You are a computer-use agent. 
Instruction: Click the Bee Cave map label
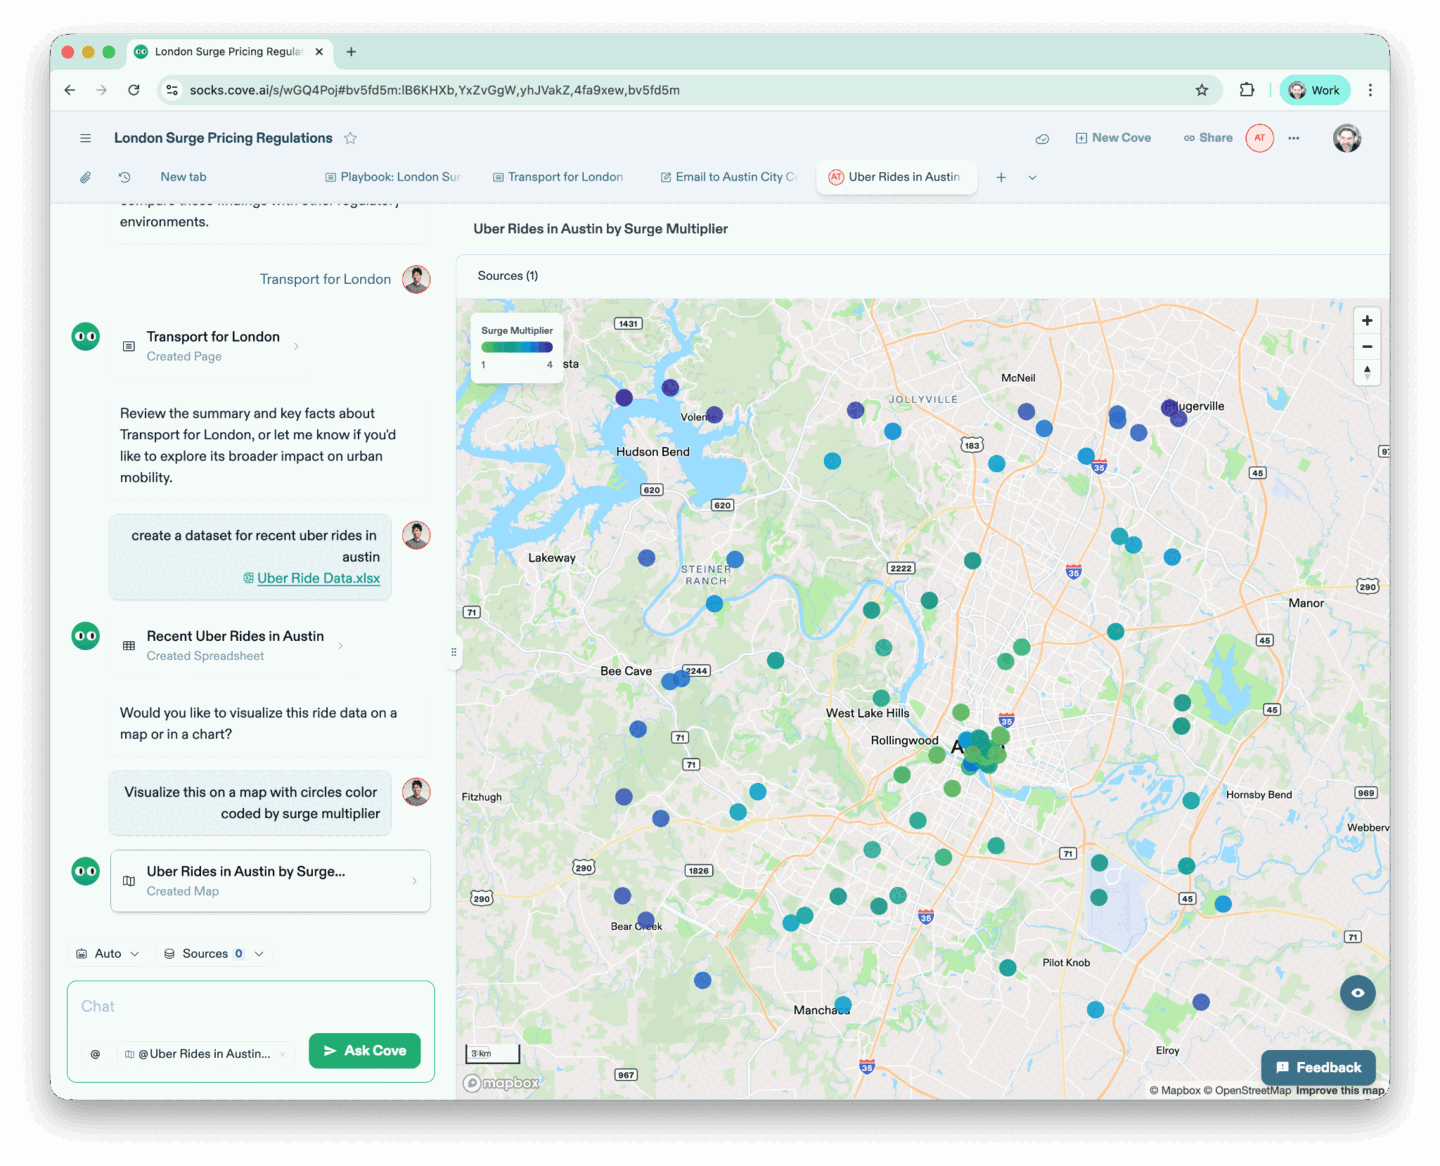click(x=626, y=671)
